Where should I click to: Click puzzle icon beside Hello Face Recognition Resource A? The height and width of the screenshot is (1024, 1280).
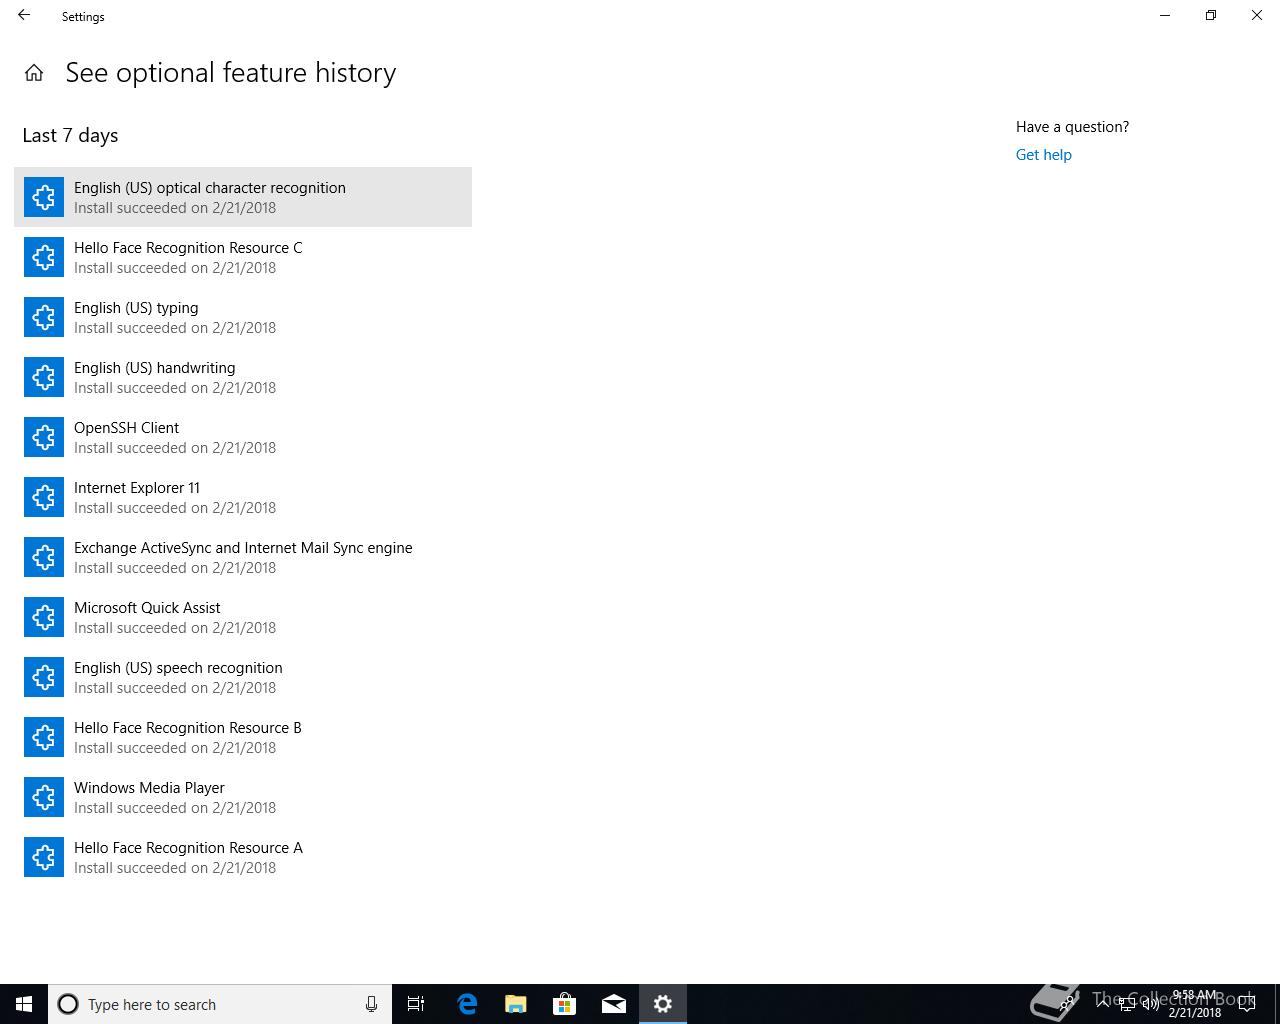pos(44,857)
